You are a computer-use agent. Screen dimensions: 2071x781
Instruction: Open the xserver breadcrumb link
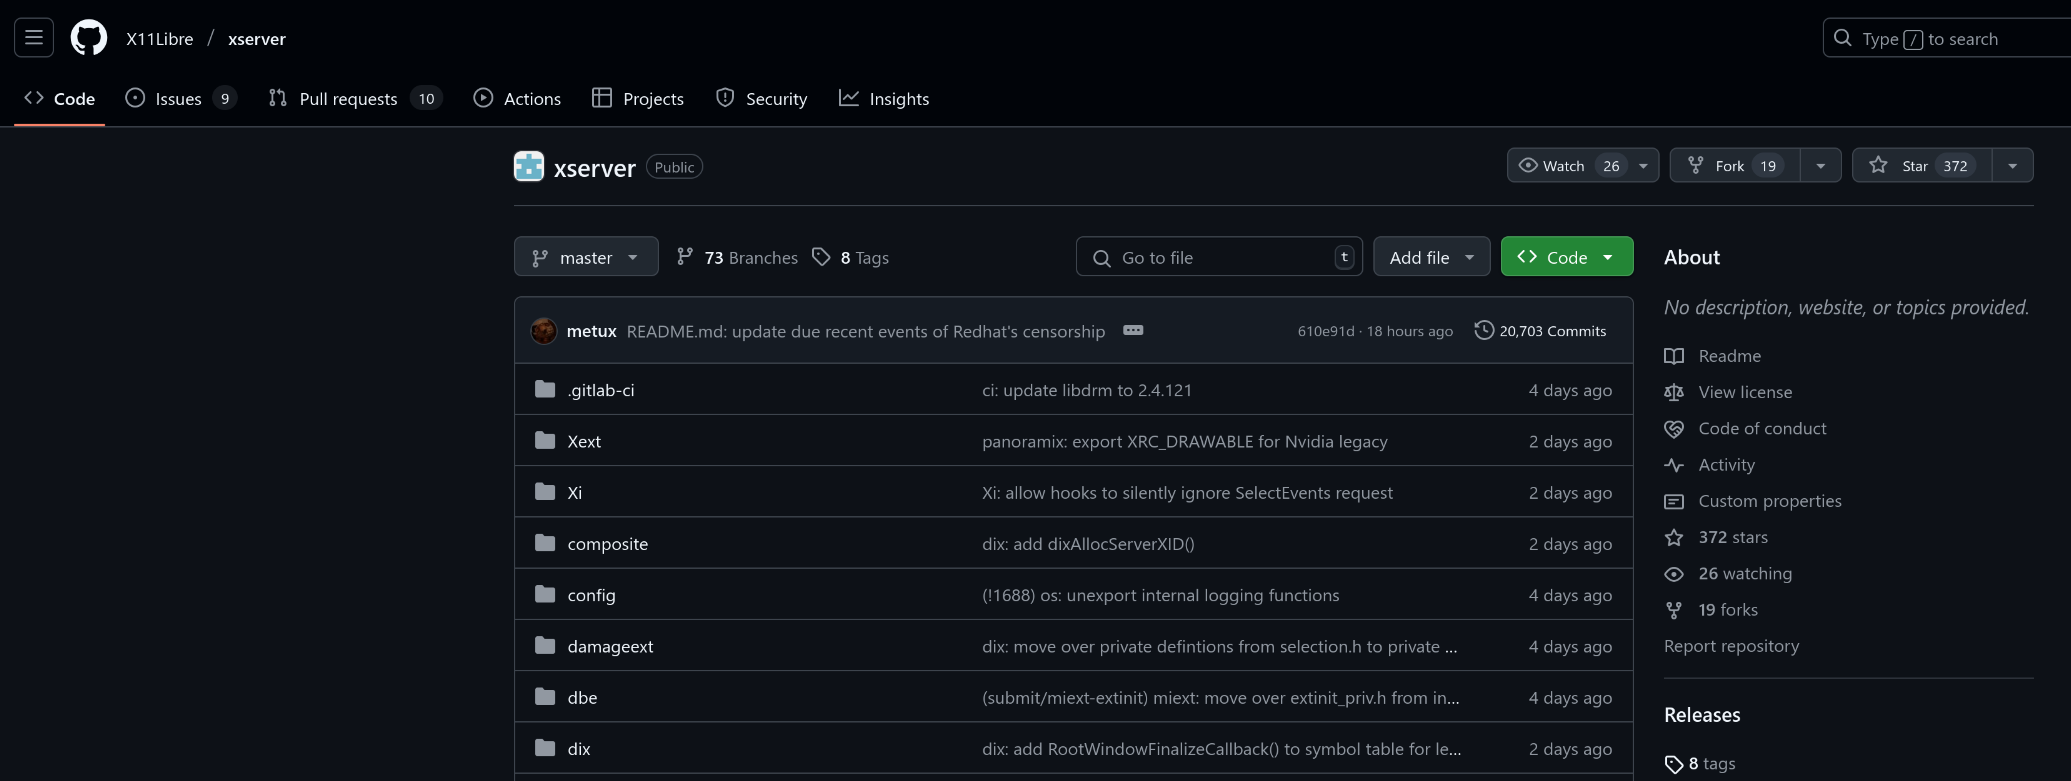click(x=257, y=39)
